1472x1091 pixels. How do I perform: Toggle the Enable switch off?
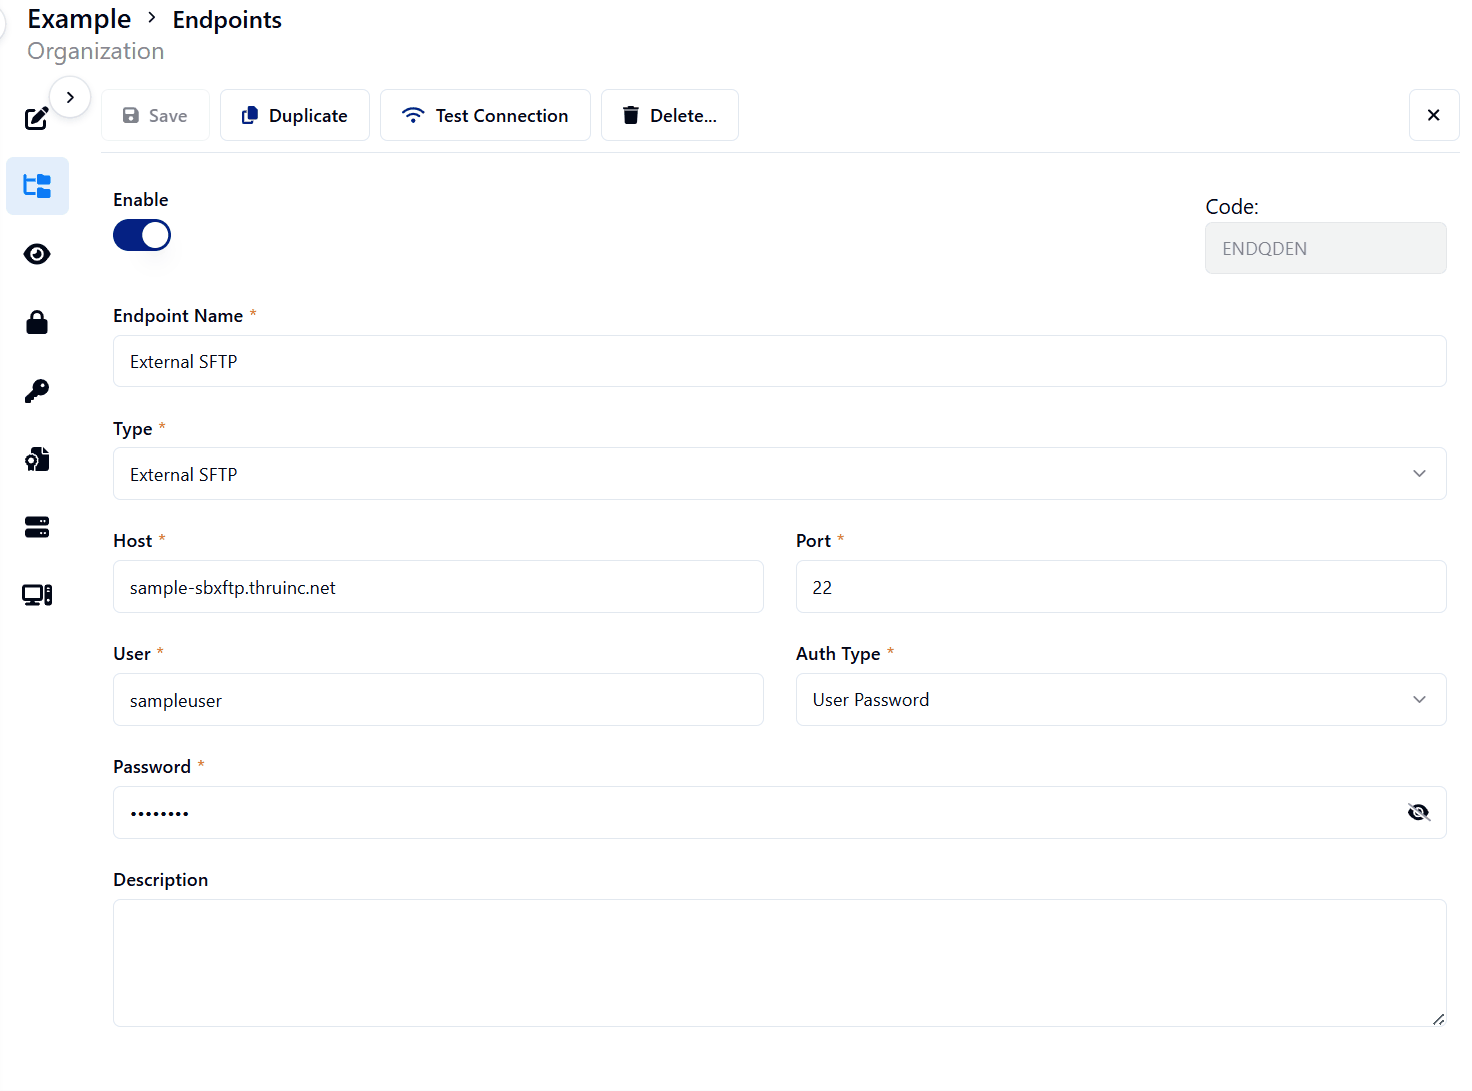142,236
